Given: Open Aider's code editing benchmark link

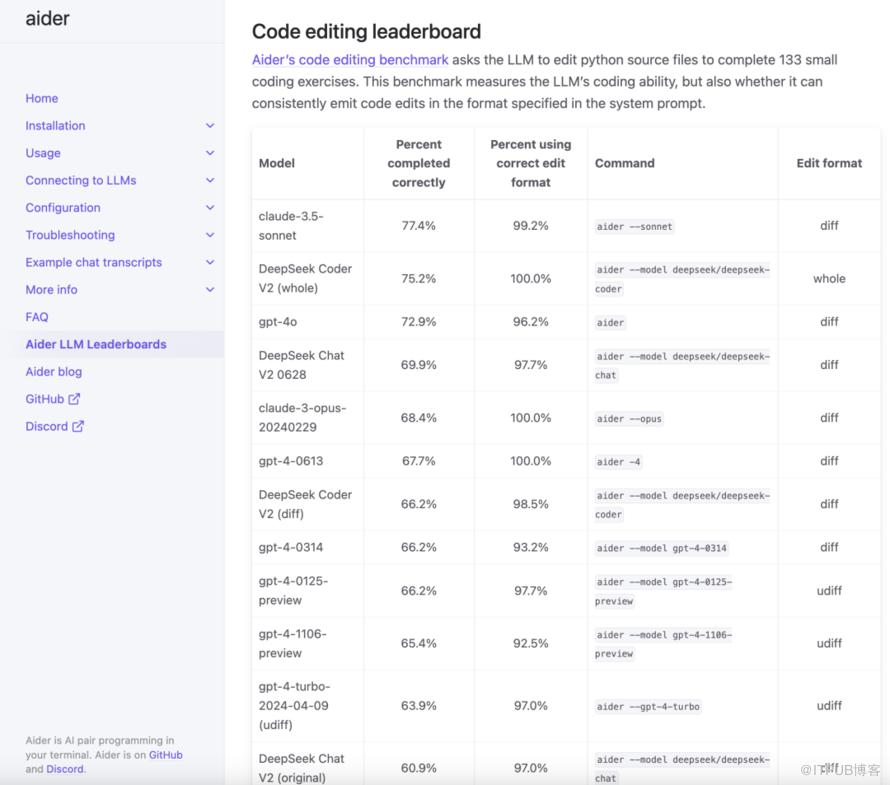Looking at the screenshot, I should 350,60.
